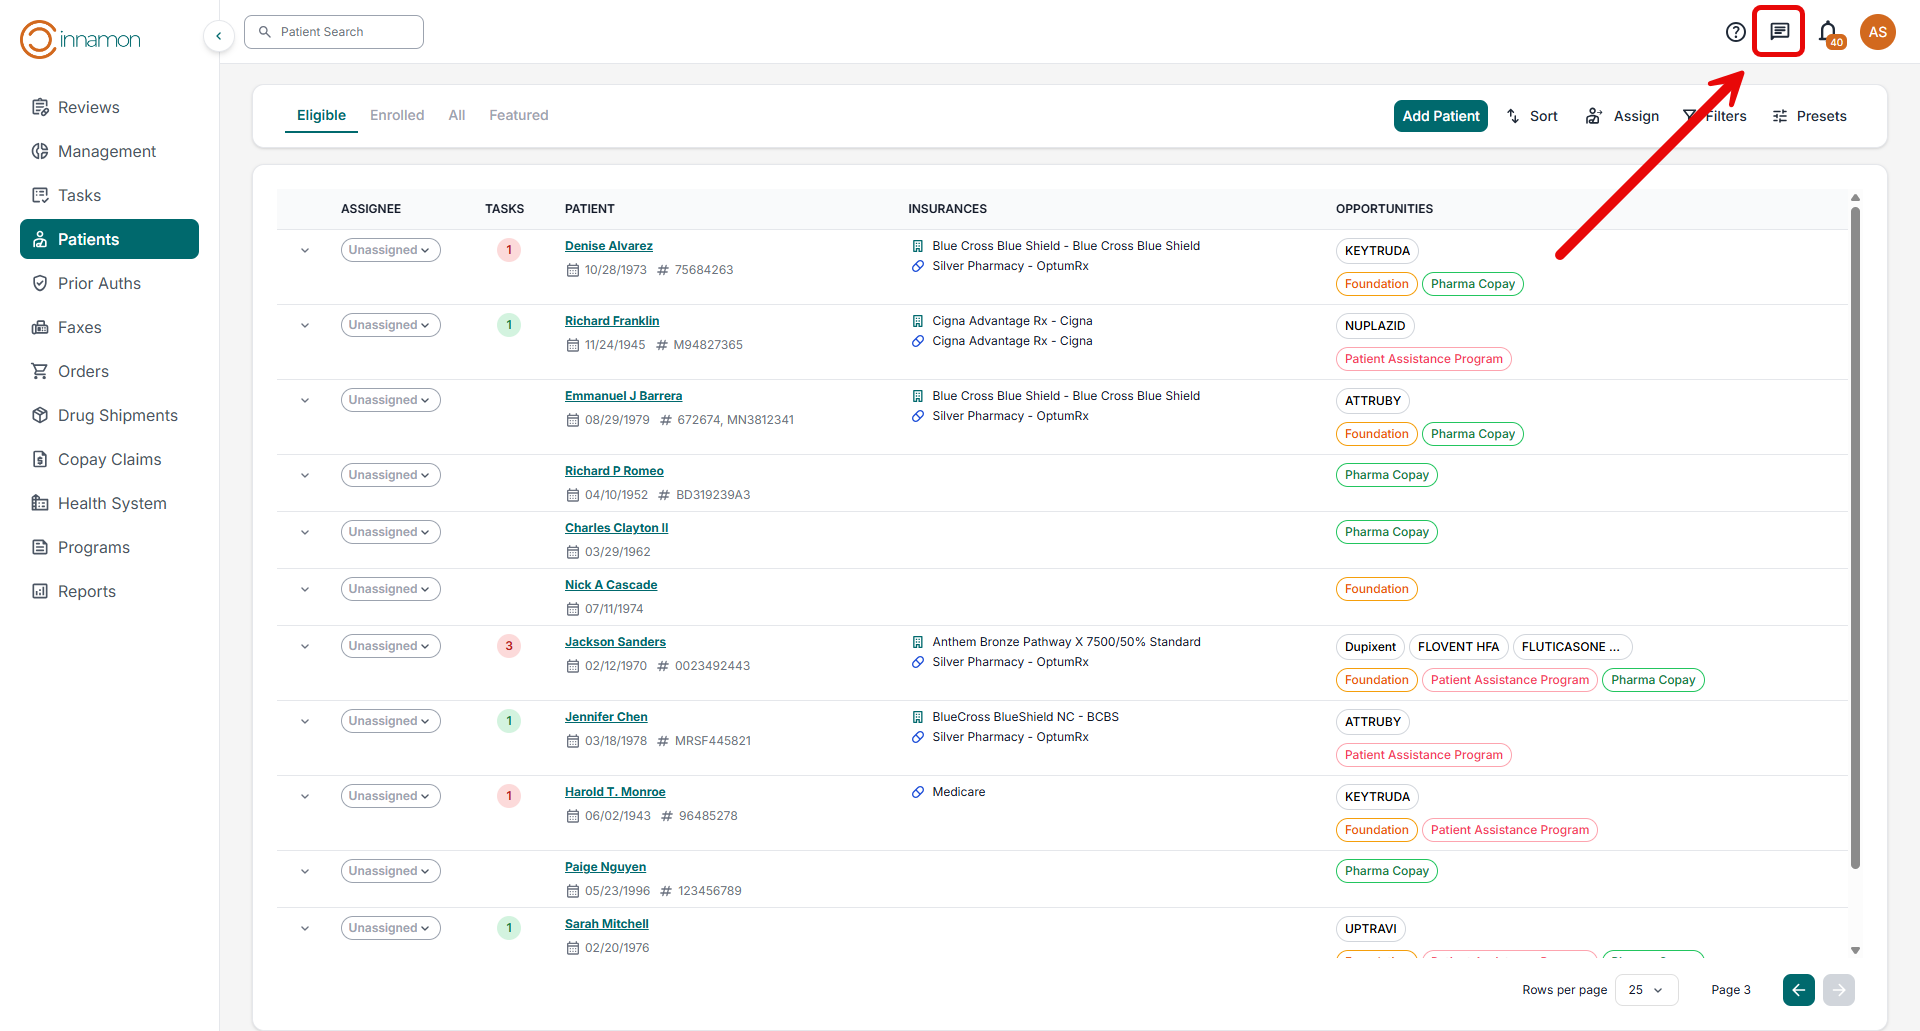Screen dimensions: 1920x1031
Task: Expand Jackson Sanders row chevron
Action: 305,646
